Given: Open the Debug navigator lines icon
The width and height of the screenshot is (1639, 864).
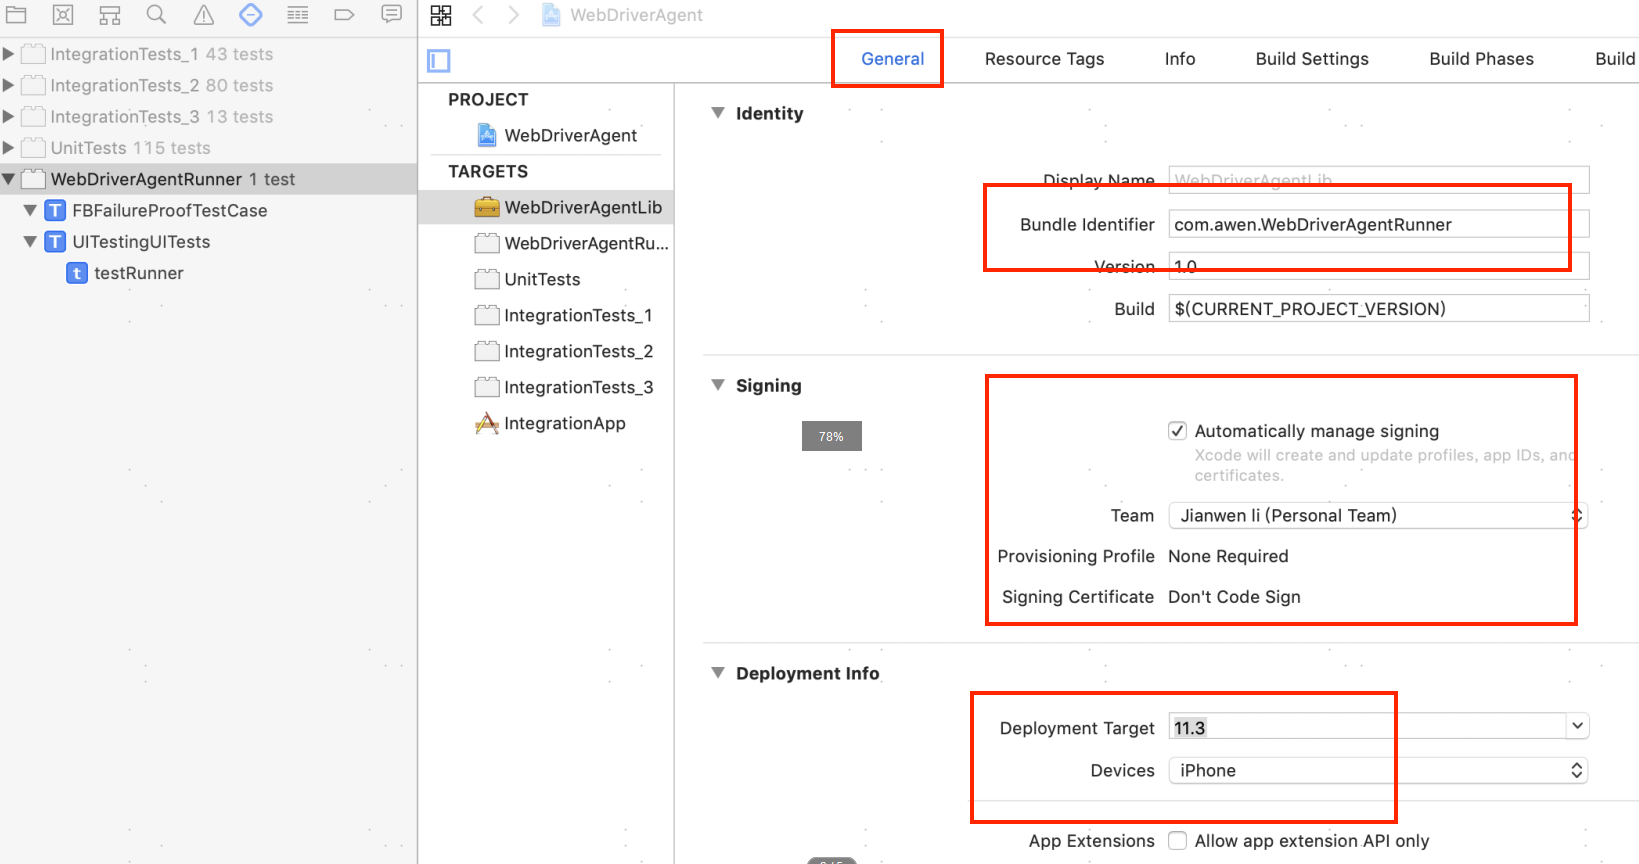Looking at the screenshot, I should click(x=297, y=14).
